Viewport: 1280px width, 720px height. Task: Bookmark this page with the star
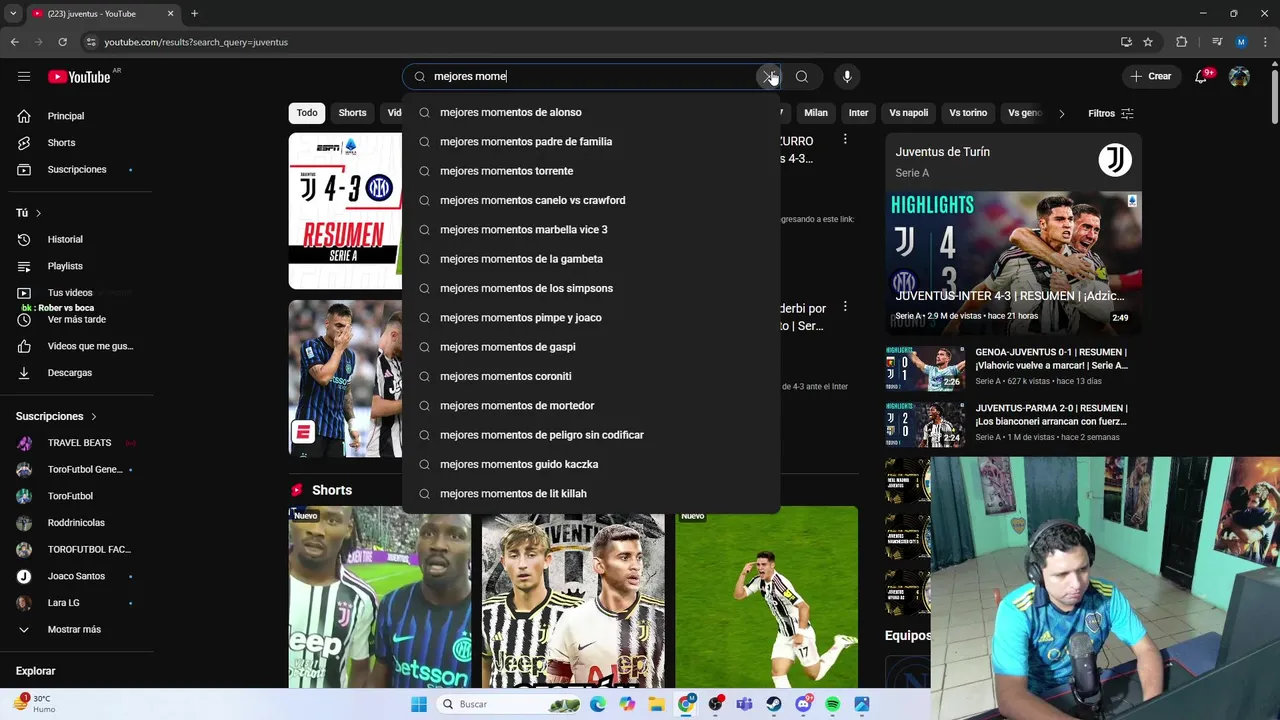(1148, 42)
